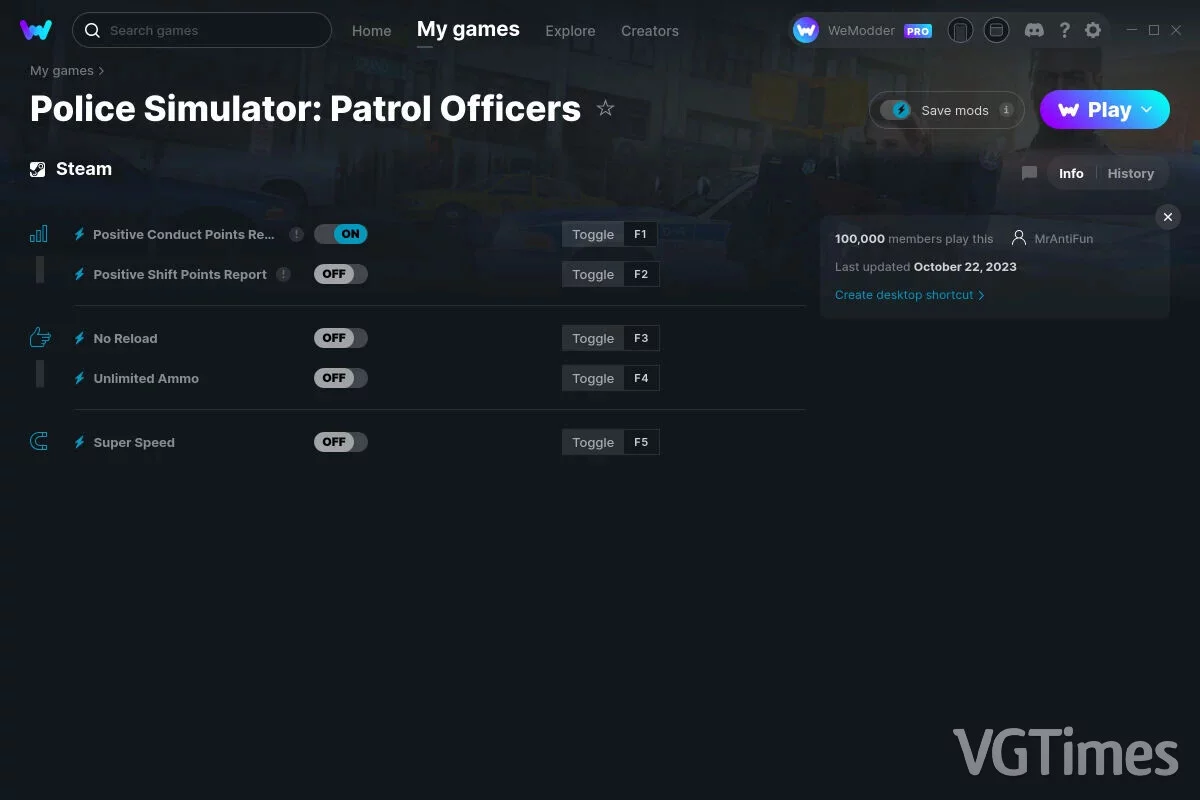The image size is (1200, 800).
Task: Enable Positive Shift Points Report toggle
Action: pos(341,274)
